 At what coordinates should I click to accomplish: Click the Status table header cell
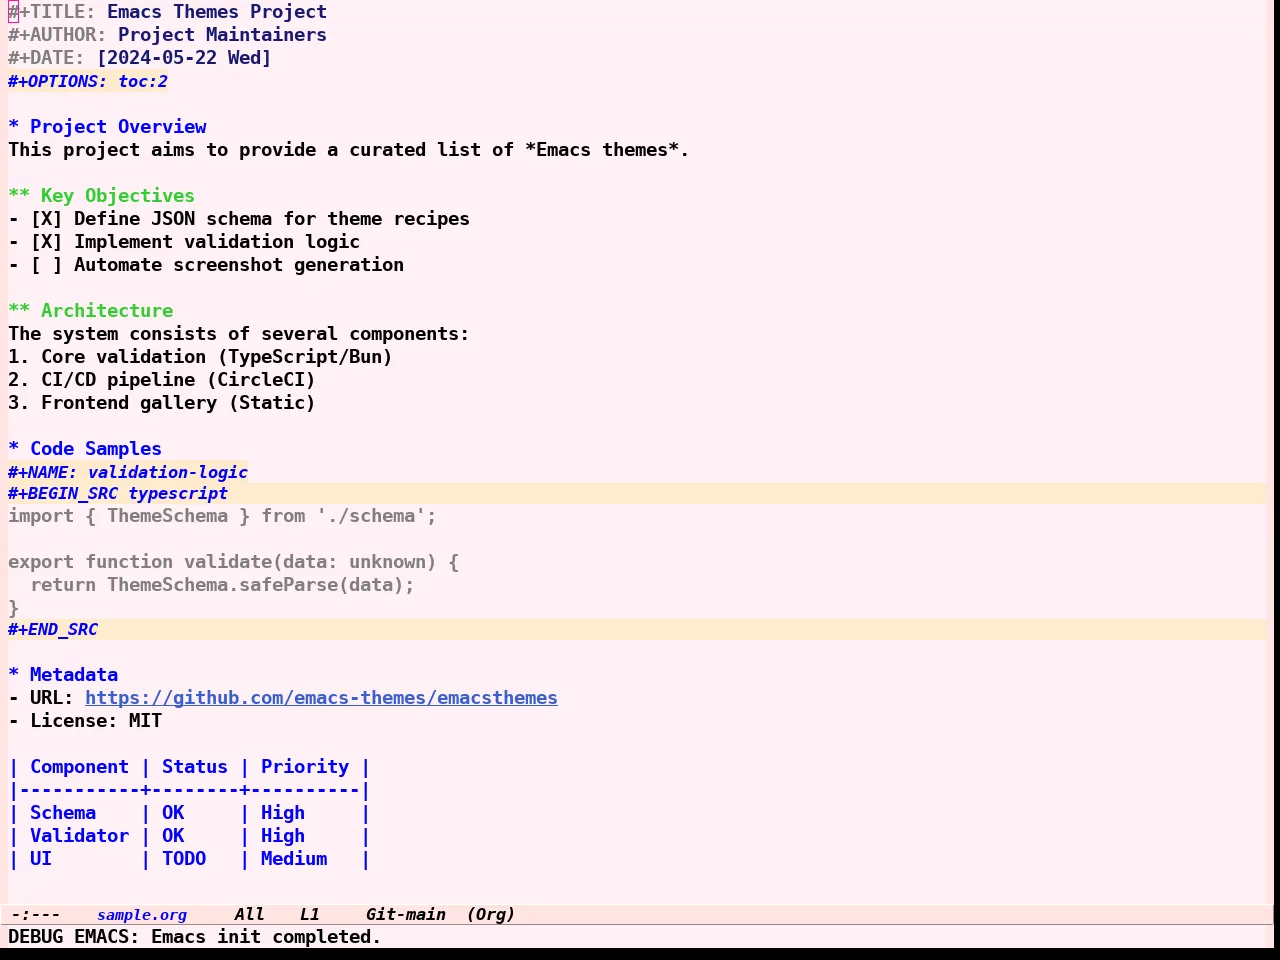(x=195, y=767)
